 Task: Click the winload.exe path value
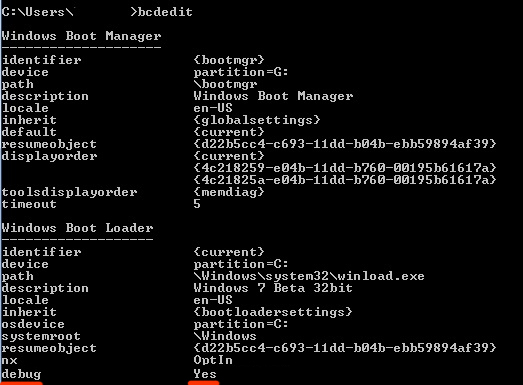click(309, 276)
